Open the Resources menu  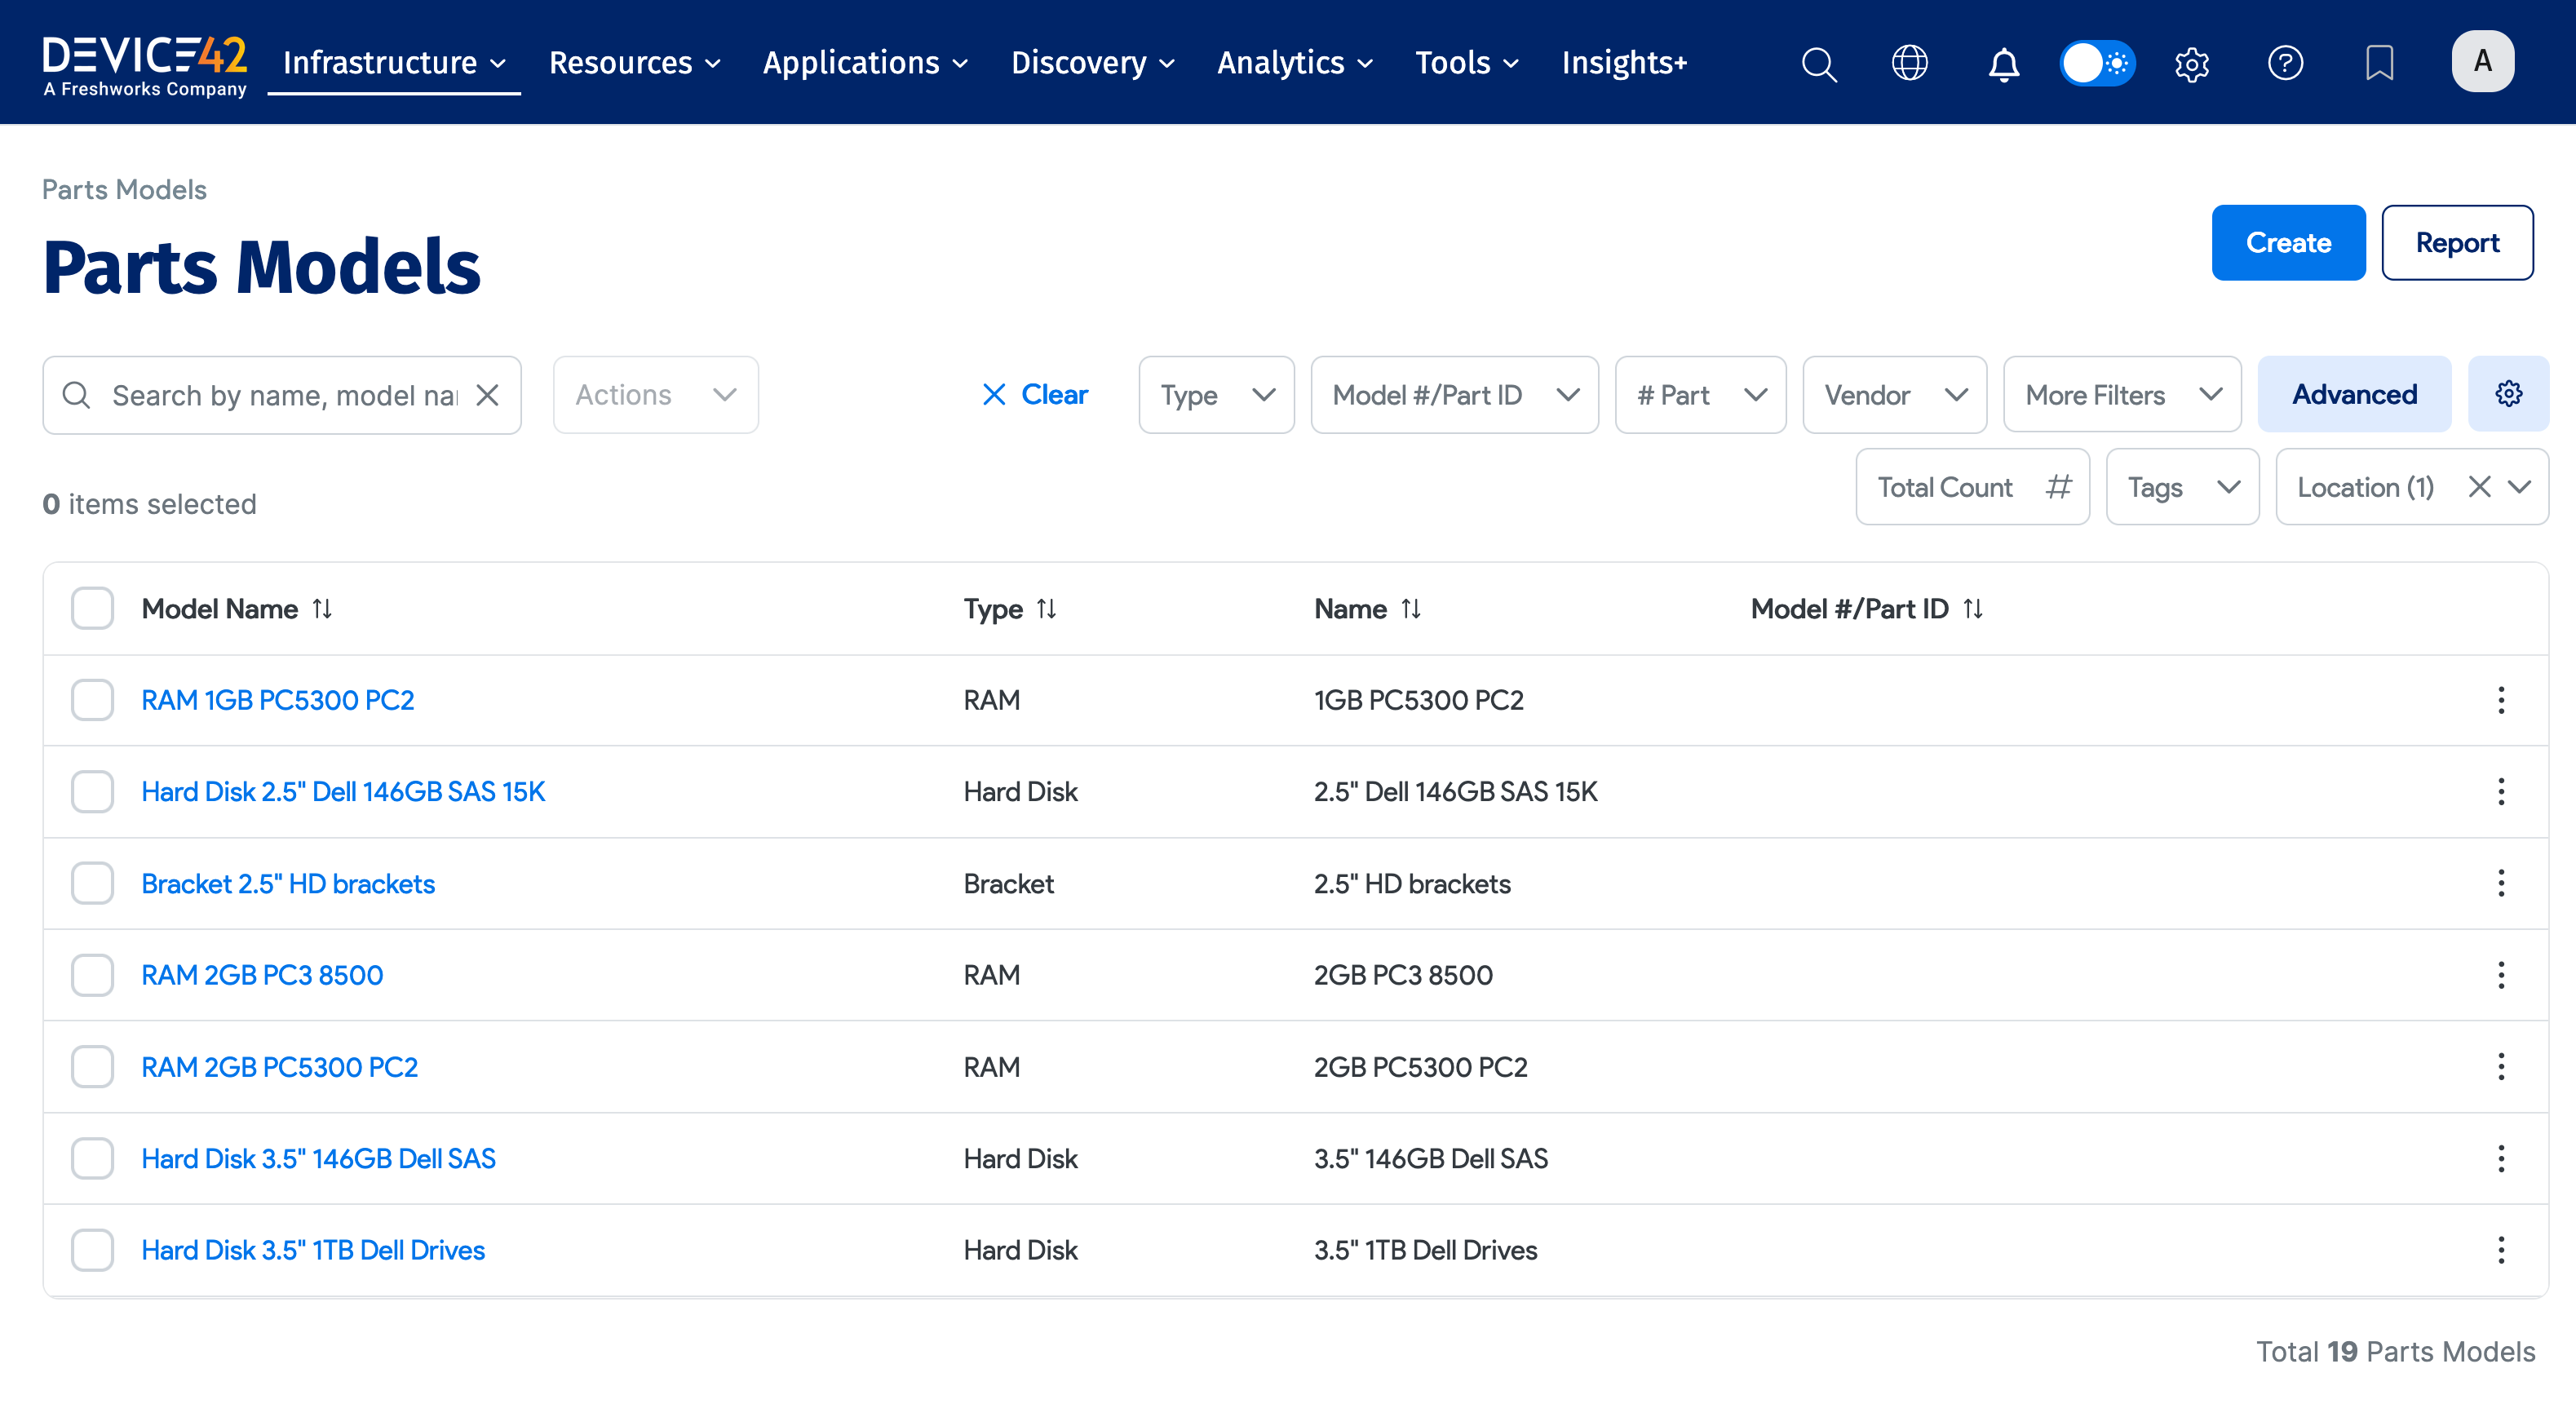pos(634,63)
